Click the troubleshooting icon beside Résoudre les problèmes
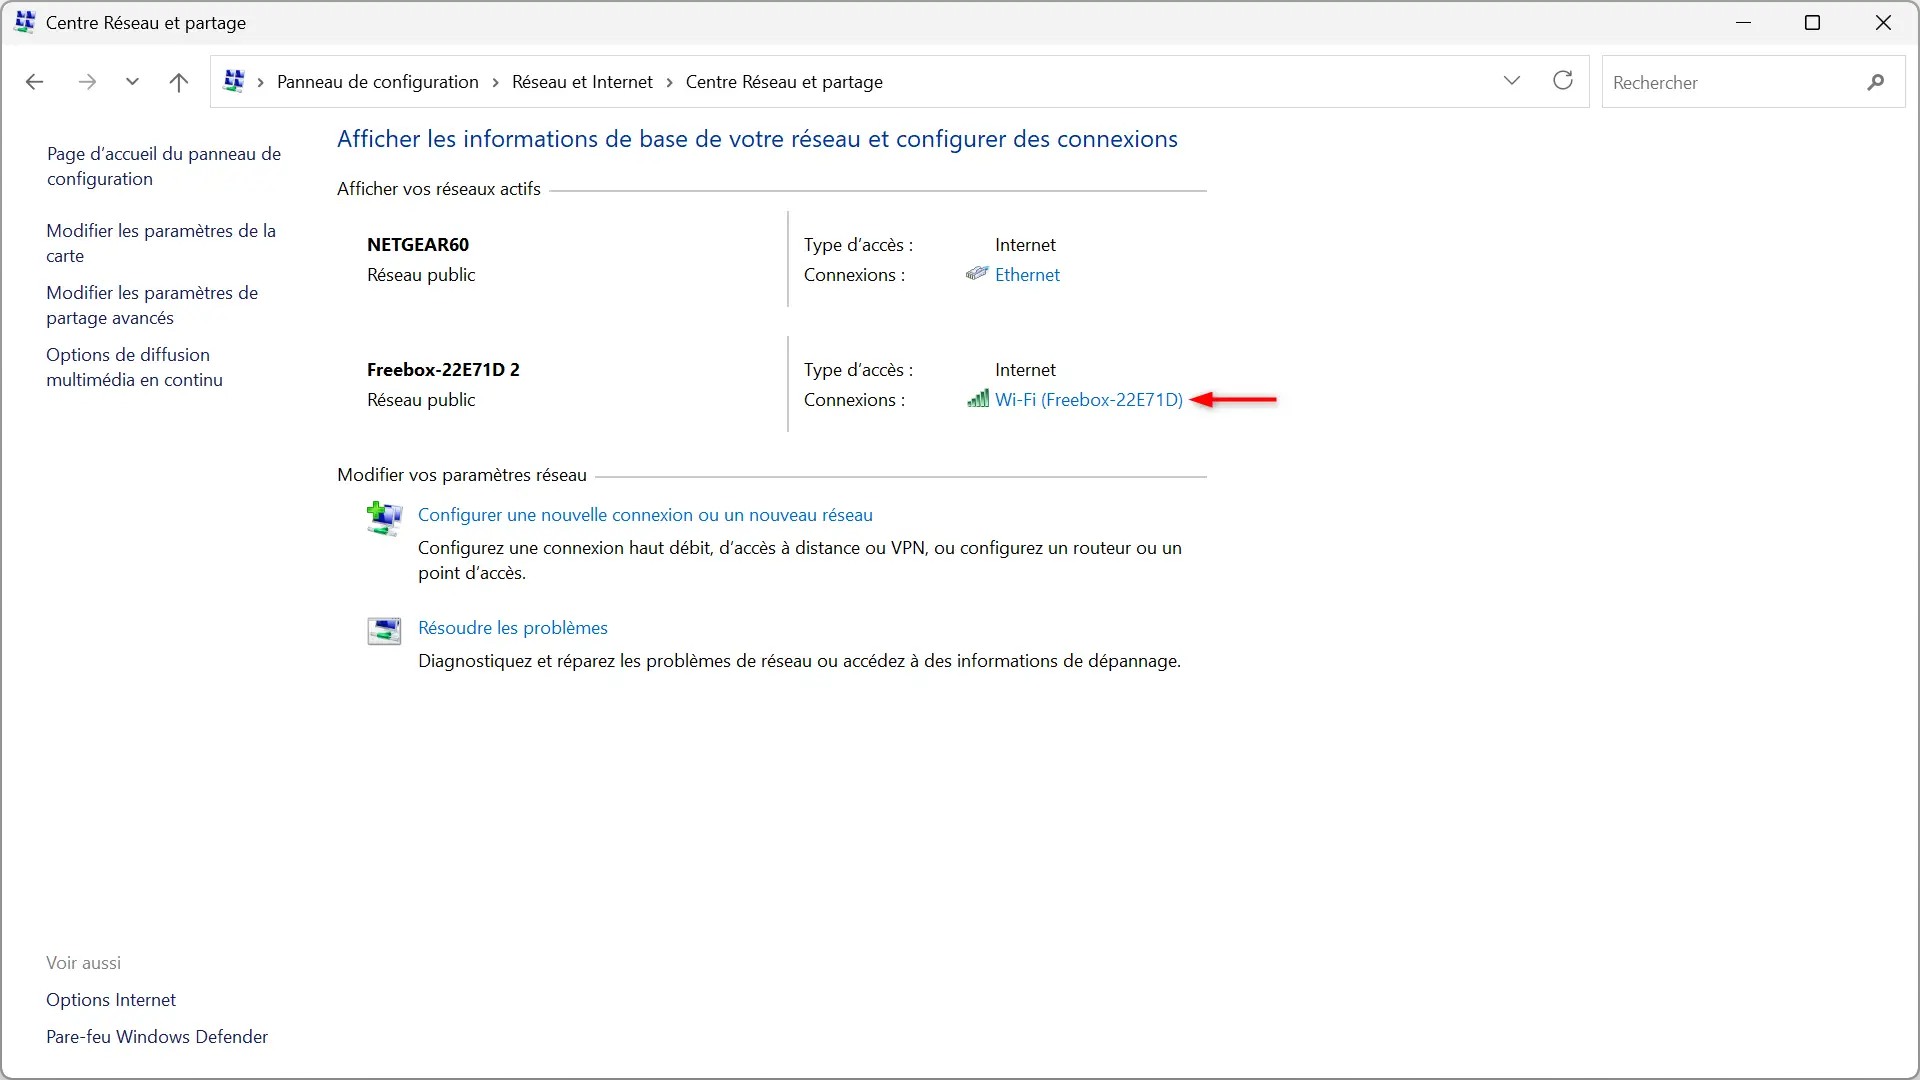This screenshot has height=1080, width=1920. [384, 631]
